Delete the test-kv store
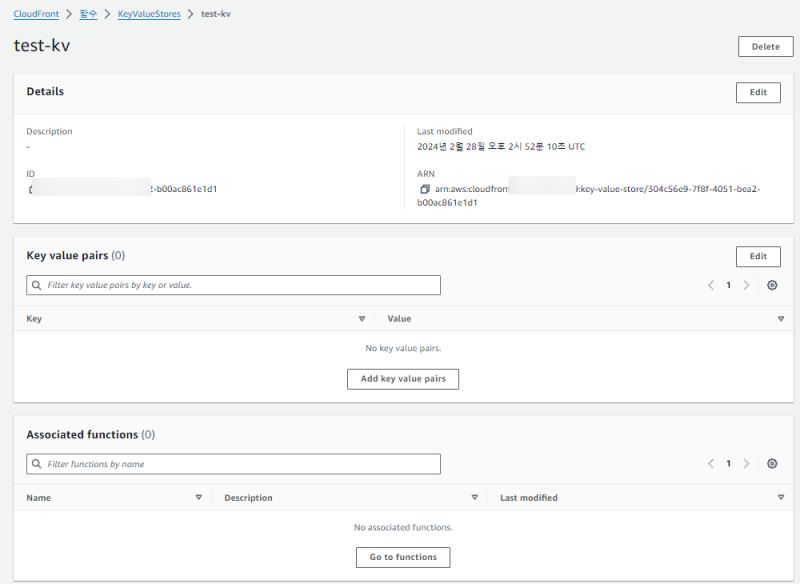This screenshot has height=584, width=800. [x=765, y=46]
